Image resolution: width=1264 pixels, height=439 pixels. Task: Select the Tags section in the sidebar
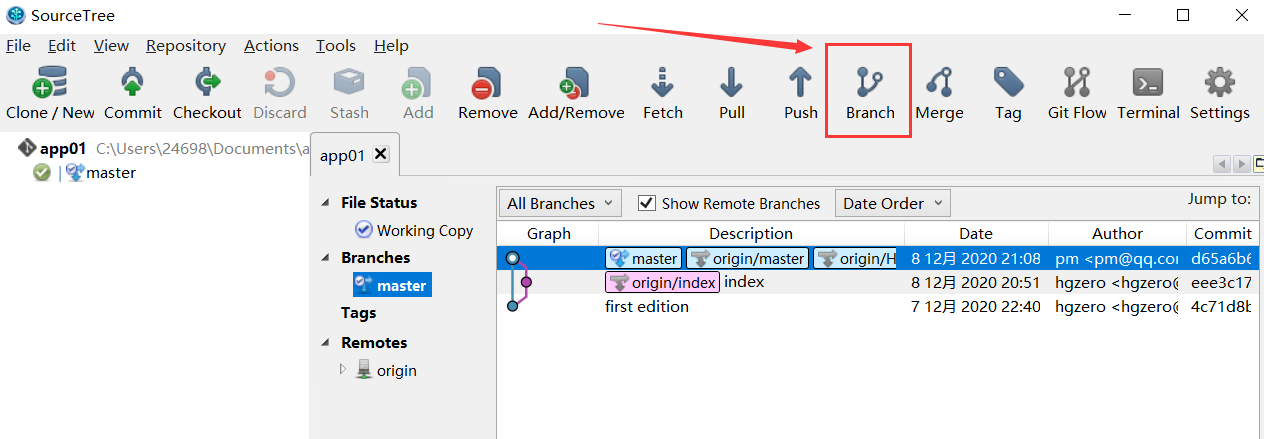click(x=359, y=313)
